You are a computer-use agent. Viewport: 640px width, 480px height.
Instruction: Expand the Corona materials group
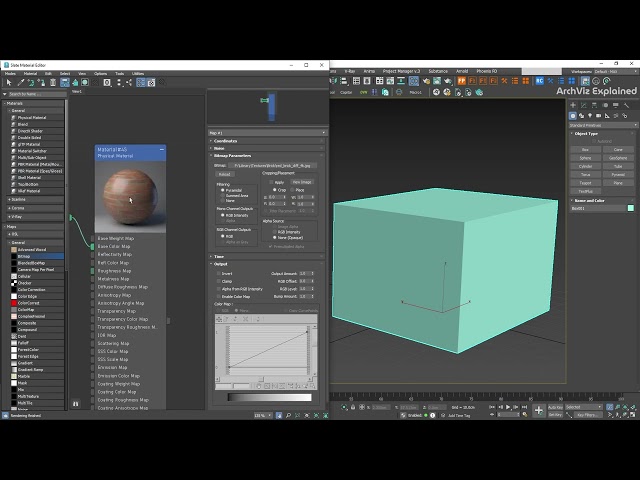(34, 208)
